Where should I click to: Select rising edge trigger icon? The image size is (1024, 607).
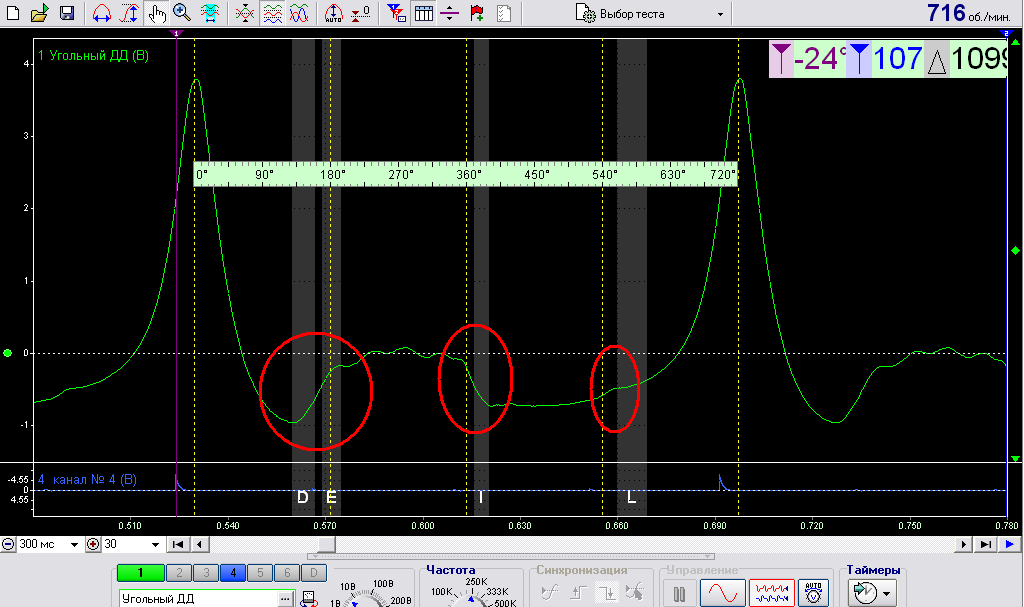(x=579, y=593)
